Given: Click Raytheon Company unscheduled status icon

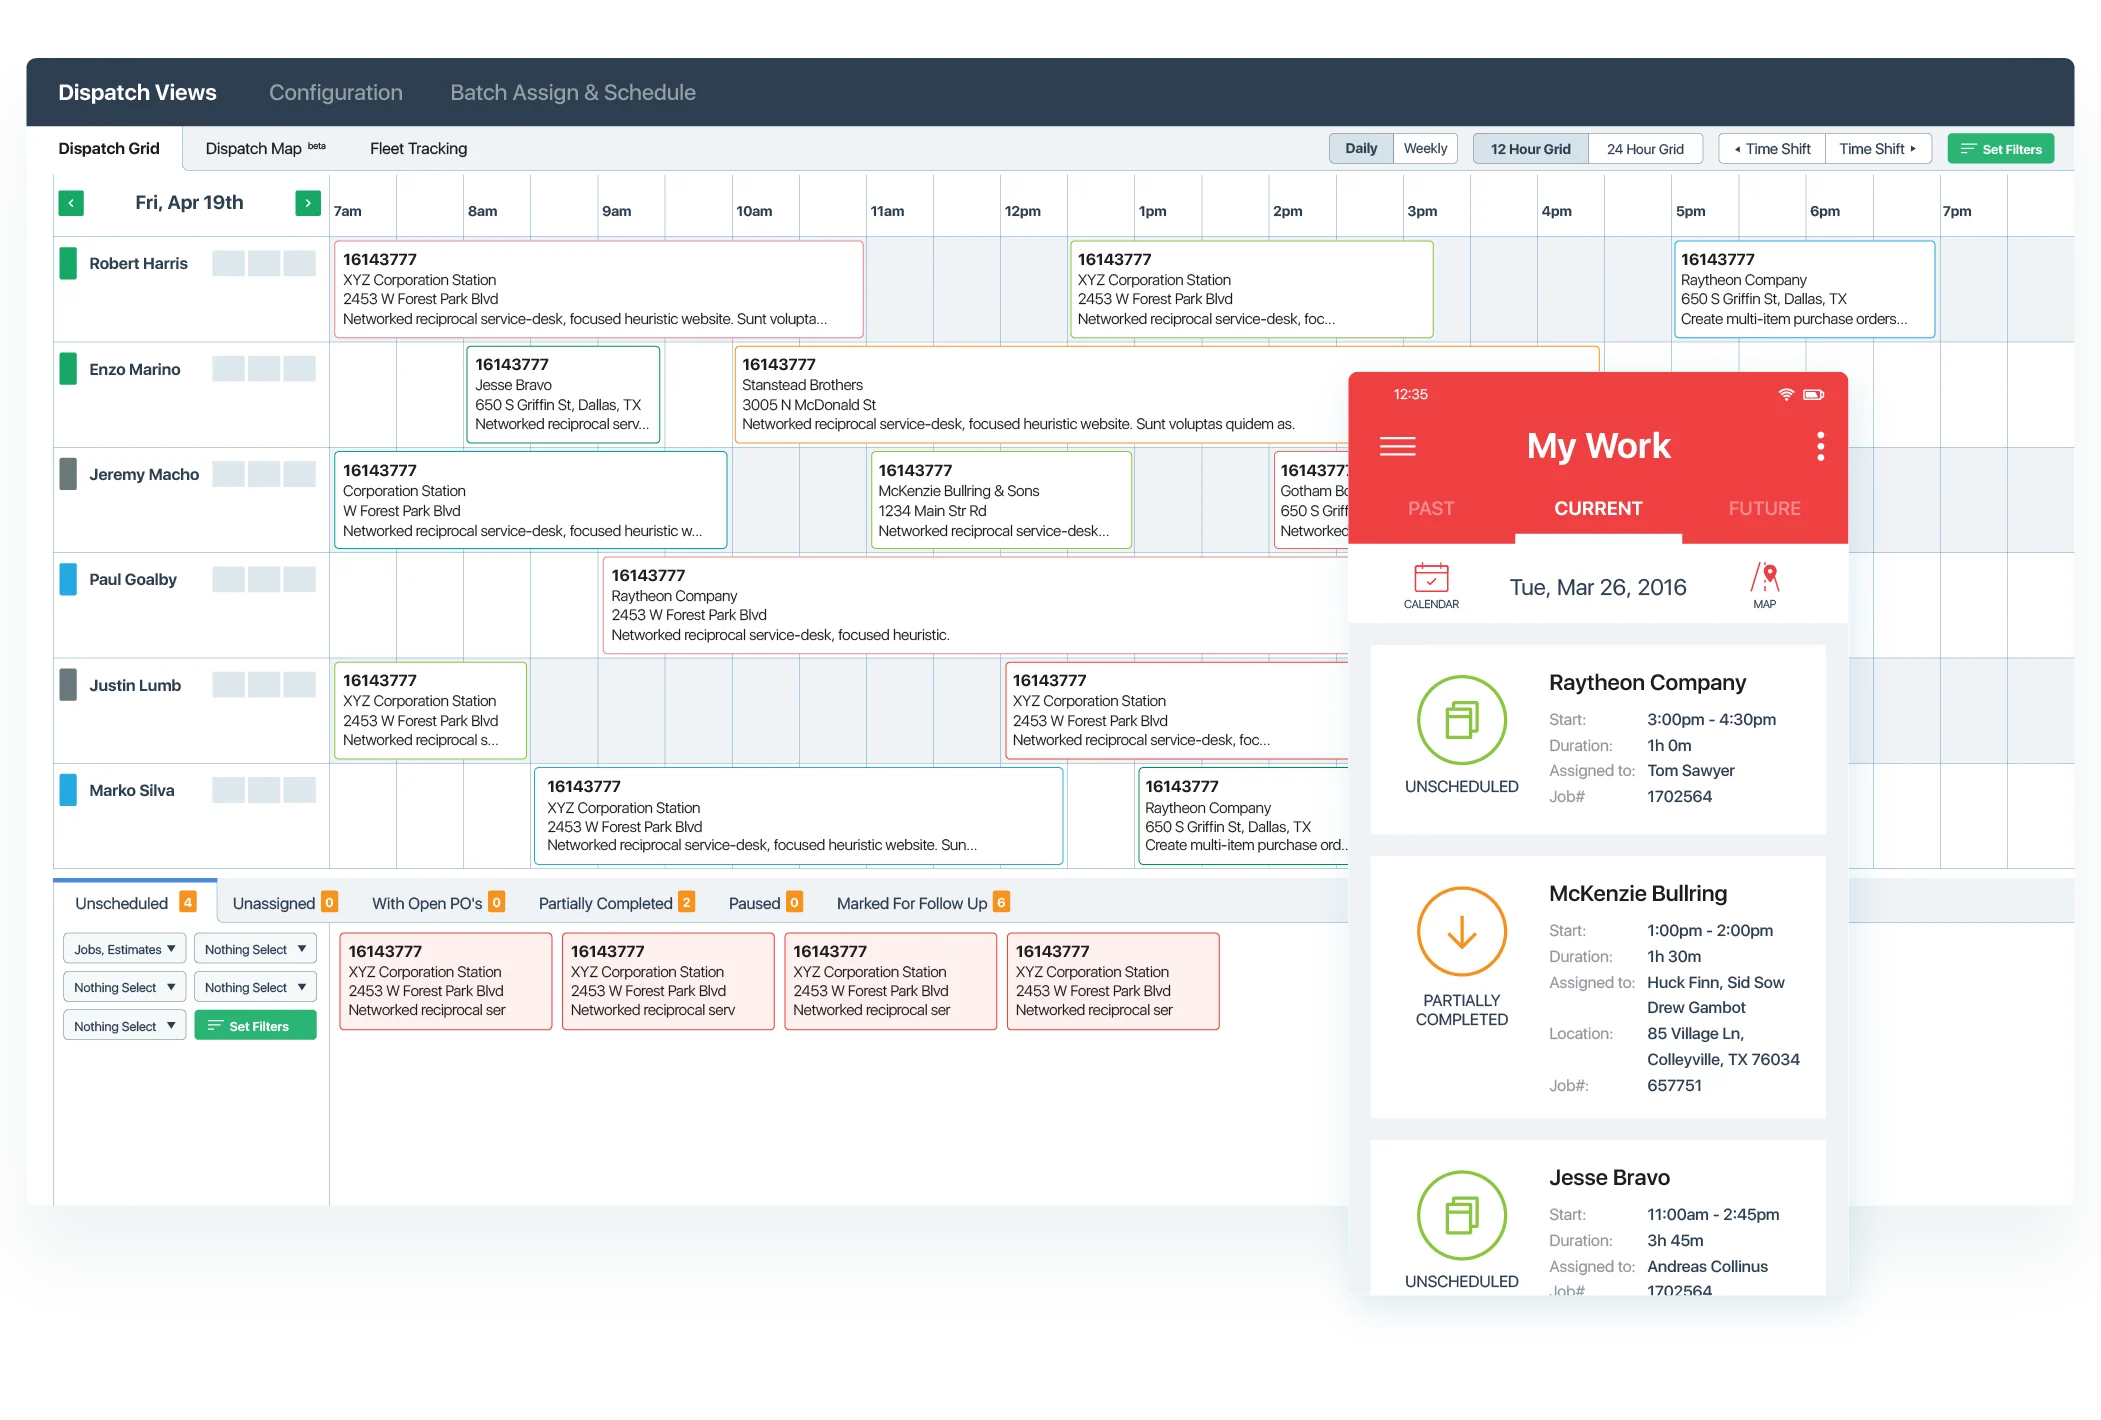Looking at the screenshot, I should pyautogui.click(x=1461, y=720).
